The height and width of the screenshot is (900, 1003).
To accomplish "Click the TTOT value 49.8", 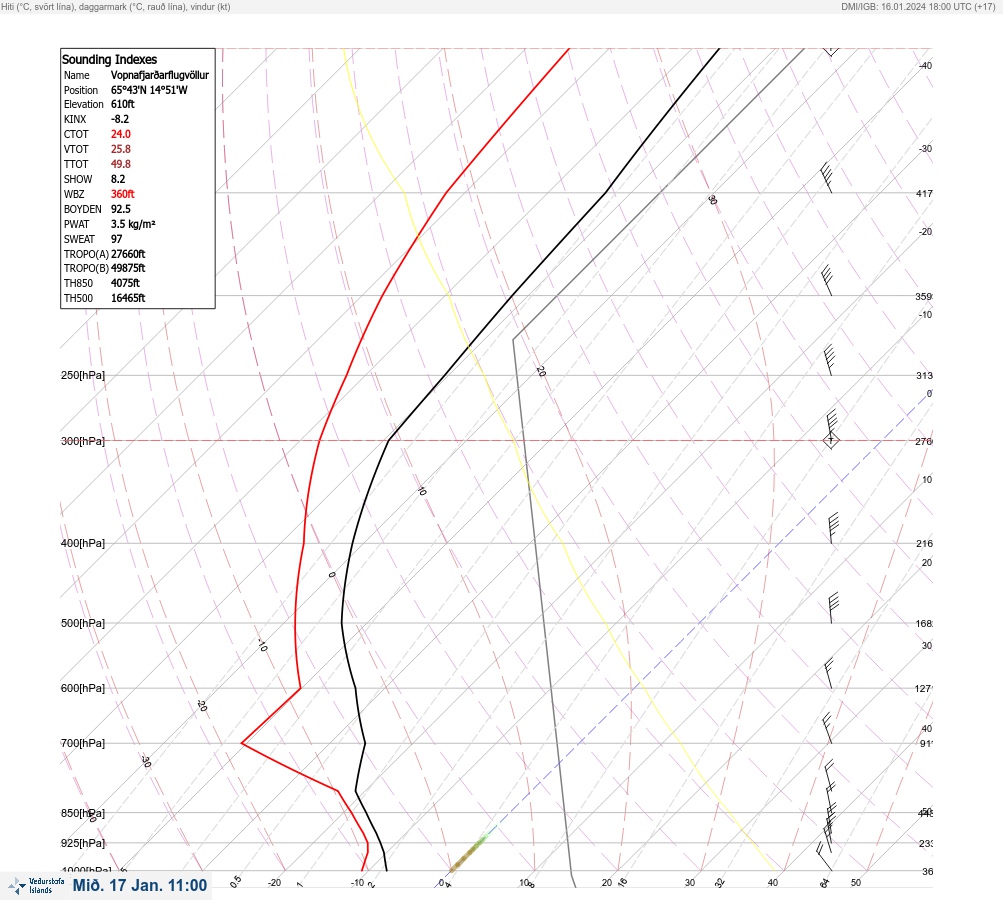I will pyautogui.click(x=121, y=164).
